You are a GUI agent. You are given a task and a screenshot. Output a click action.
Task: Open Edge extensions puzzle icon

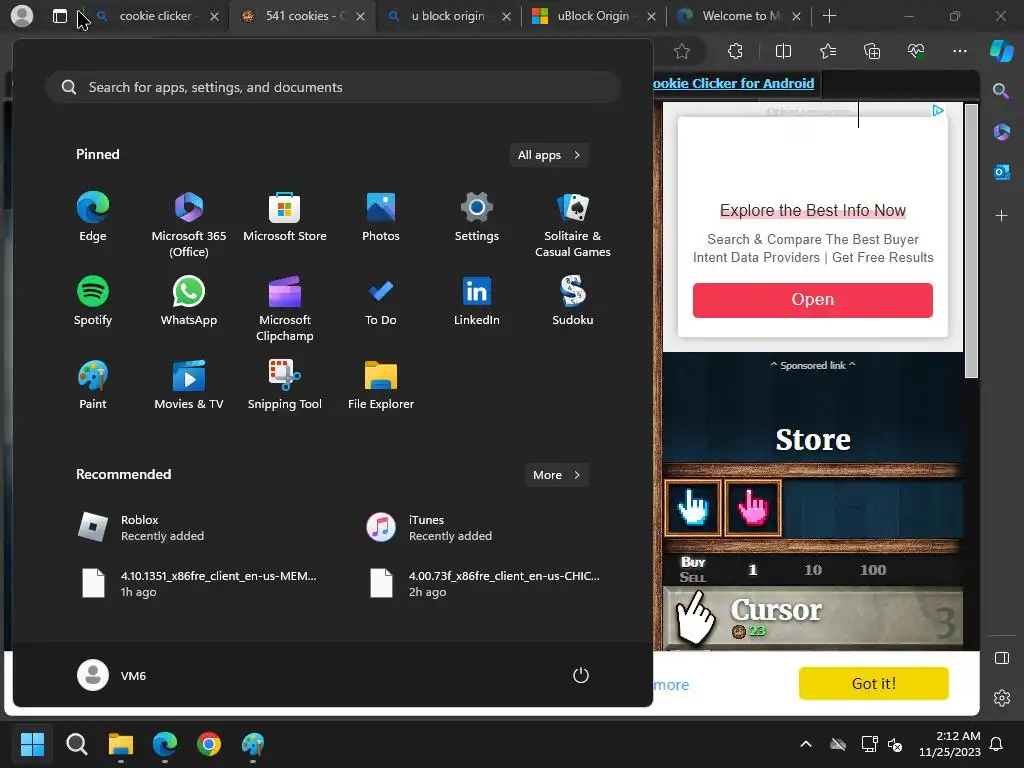(735, 51)
